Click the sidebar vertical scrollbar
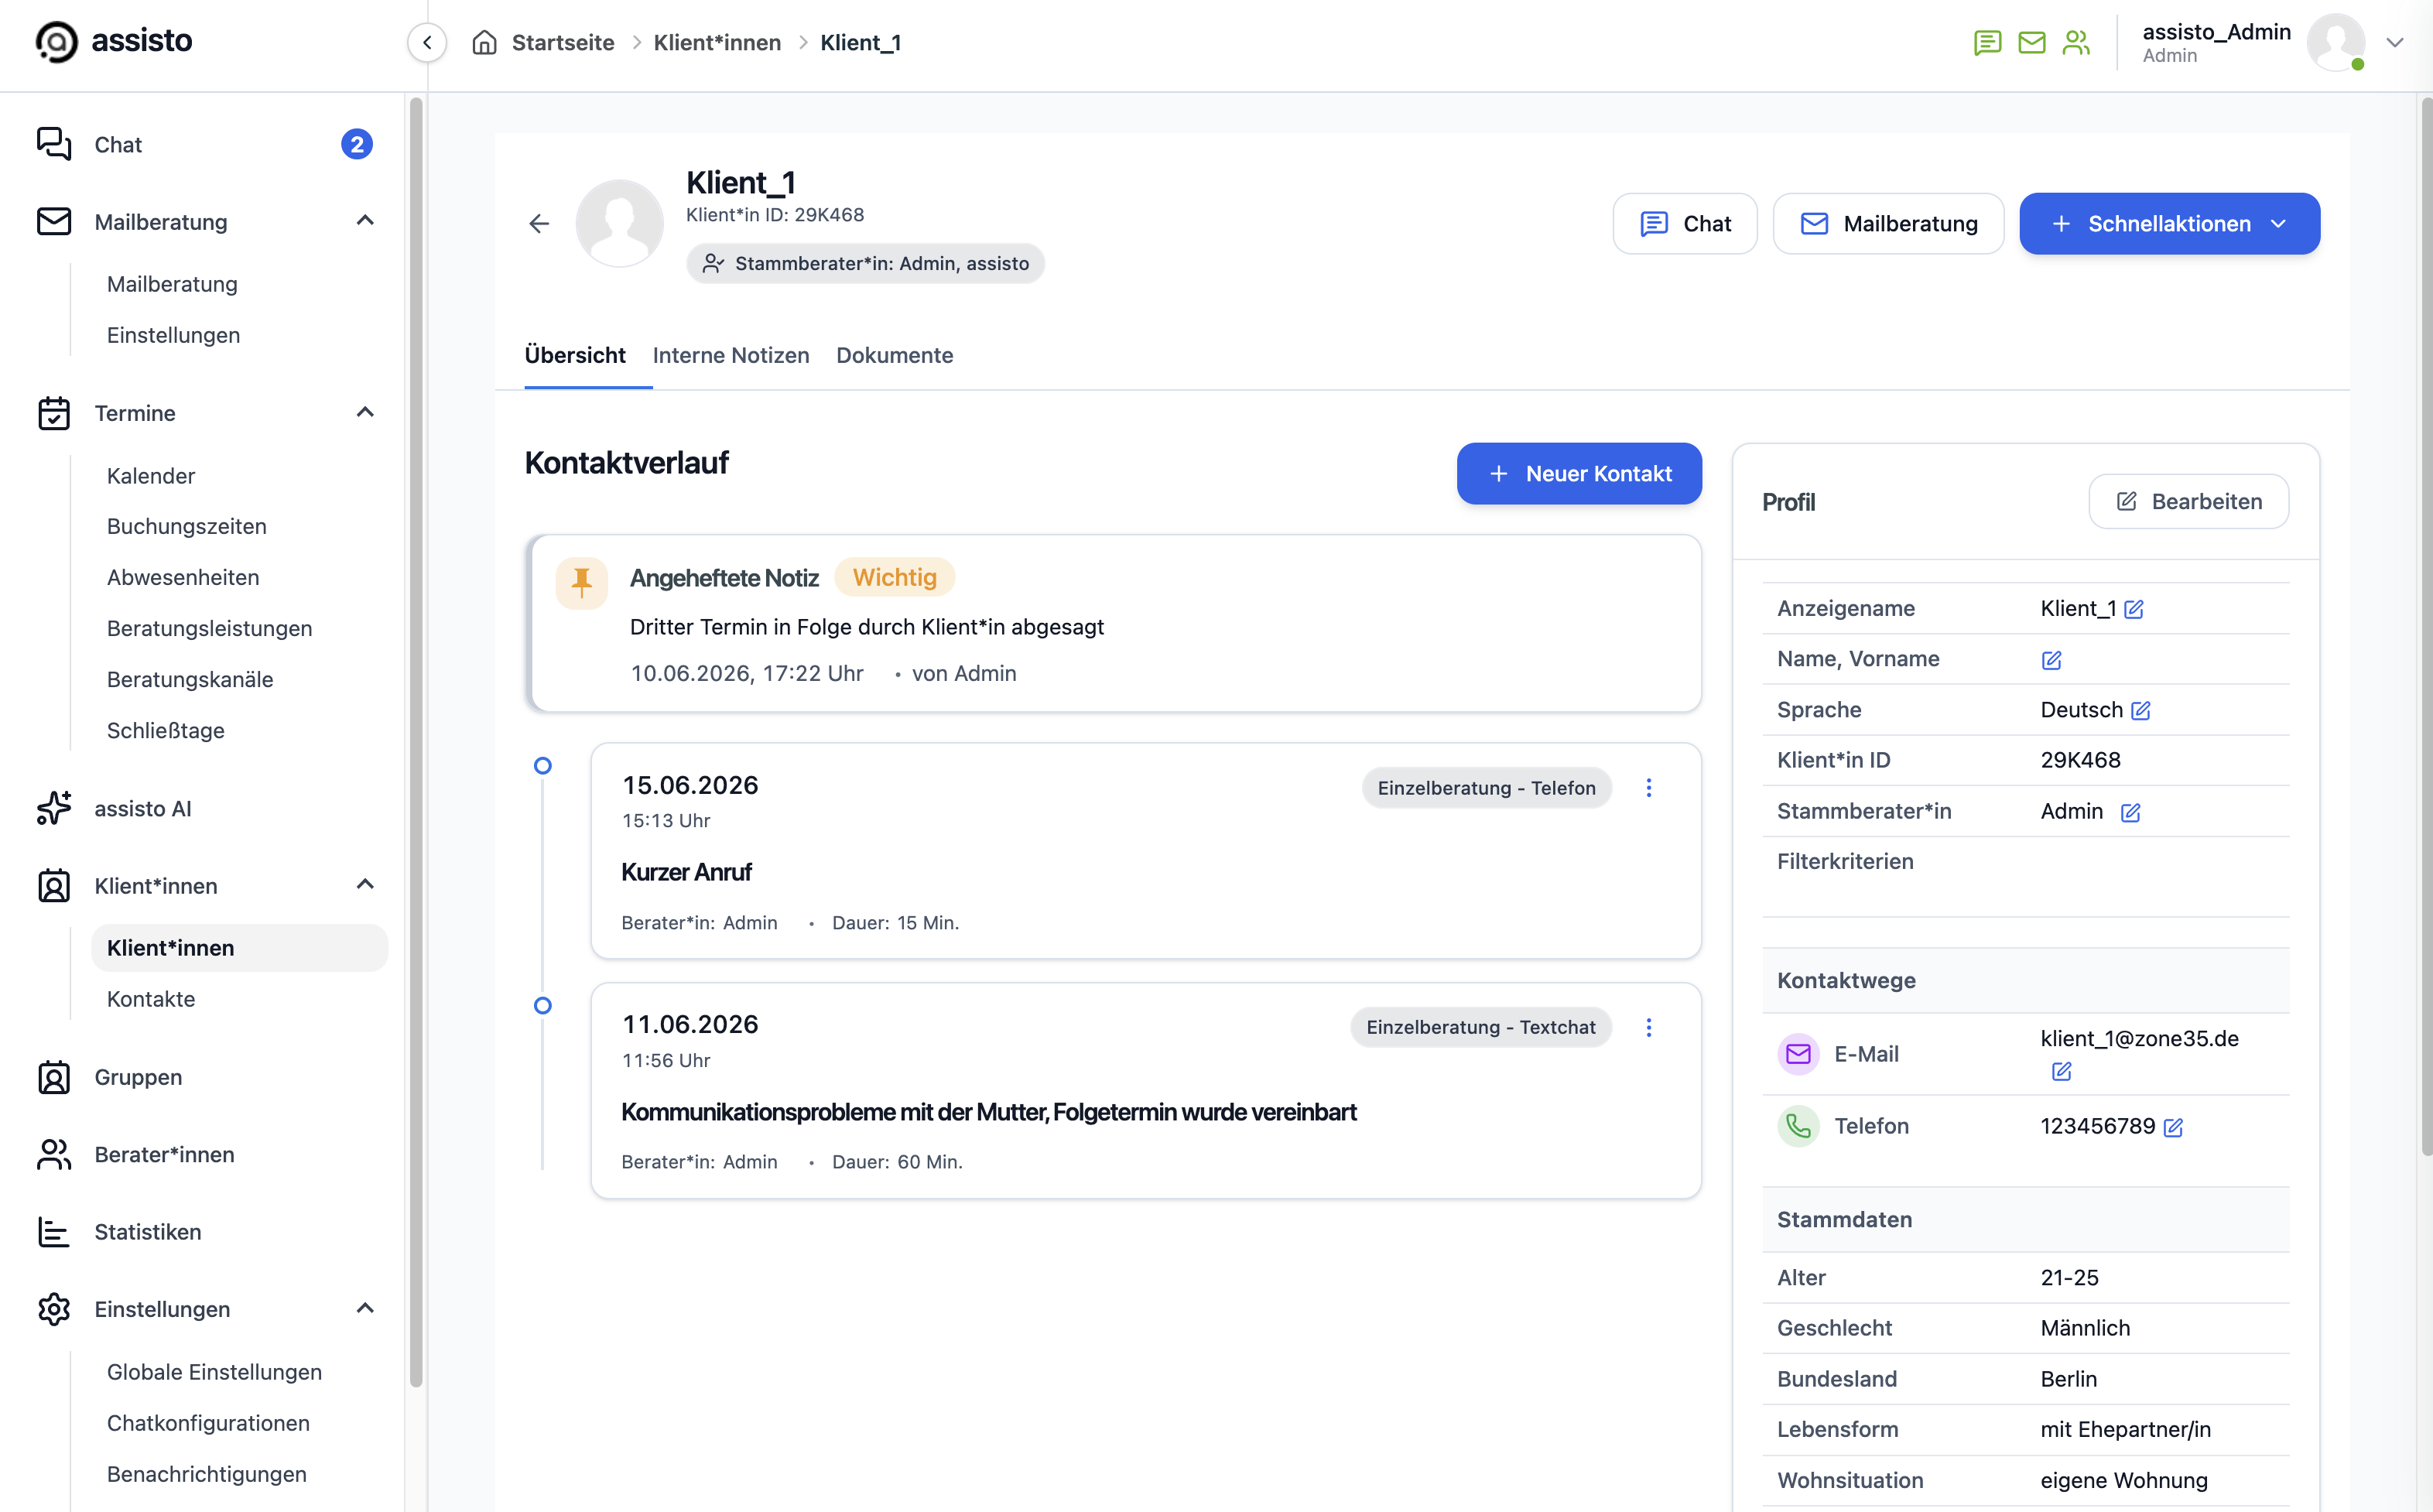The image size is (2433, 1512). (416, 742)
